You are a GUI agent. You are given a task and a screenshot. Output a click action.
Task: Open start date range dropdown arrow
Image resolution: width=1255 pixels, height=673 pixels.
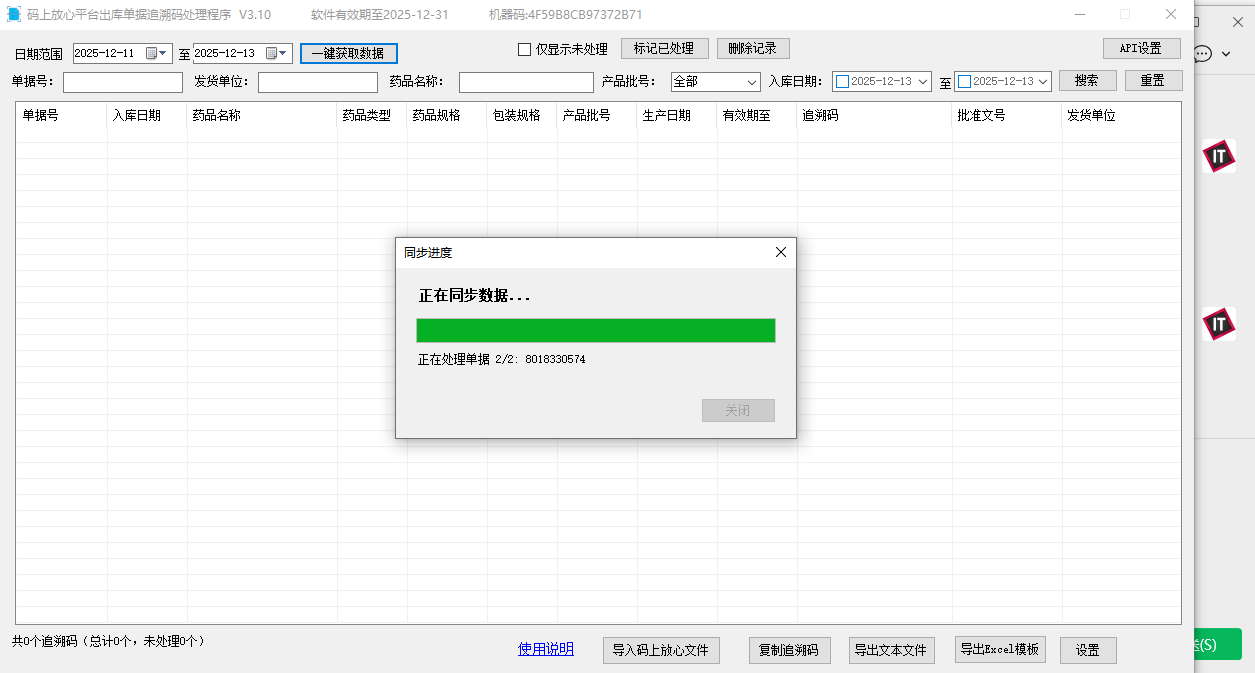click(x=164, y=53)
